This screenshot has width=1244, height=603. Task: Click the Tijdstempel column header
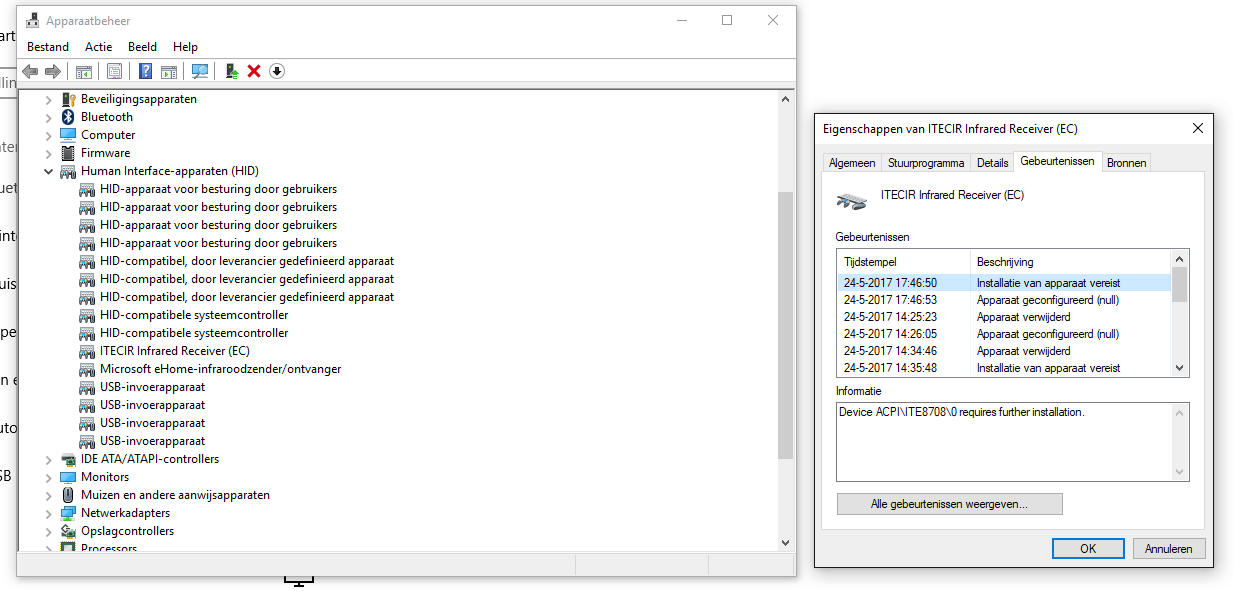coord(904,262)
